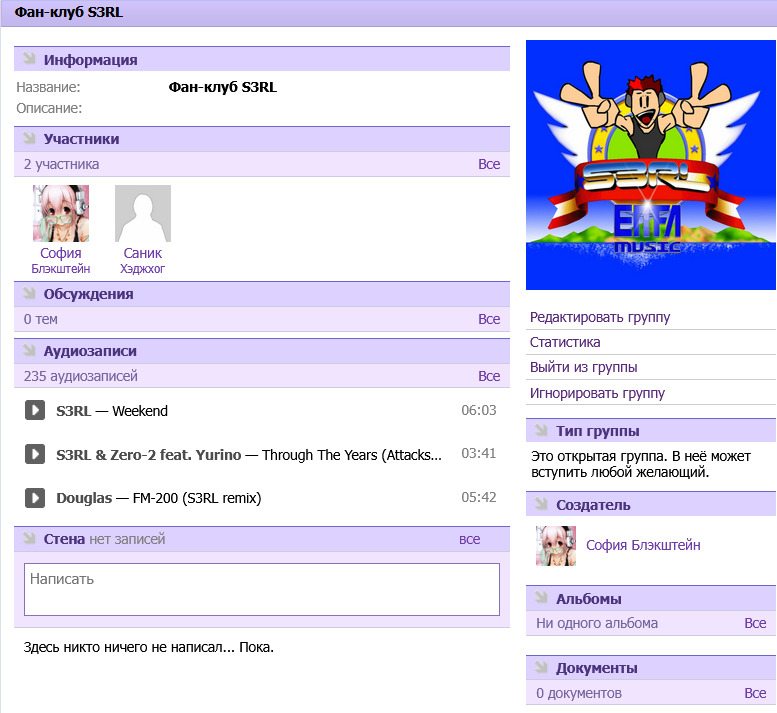Open Редактировать группу
The width and height of the screenshot is (777, 713).
[600, 317]
